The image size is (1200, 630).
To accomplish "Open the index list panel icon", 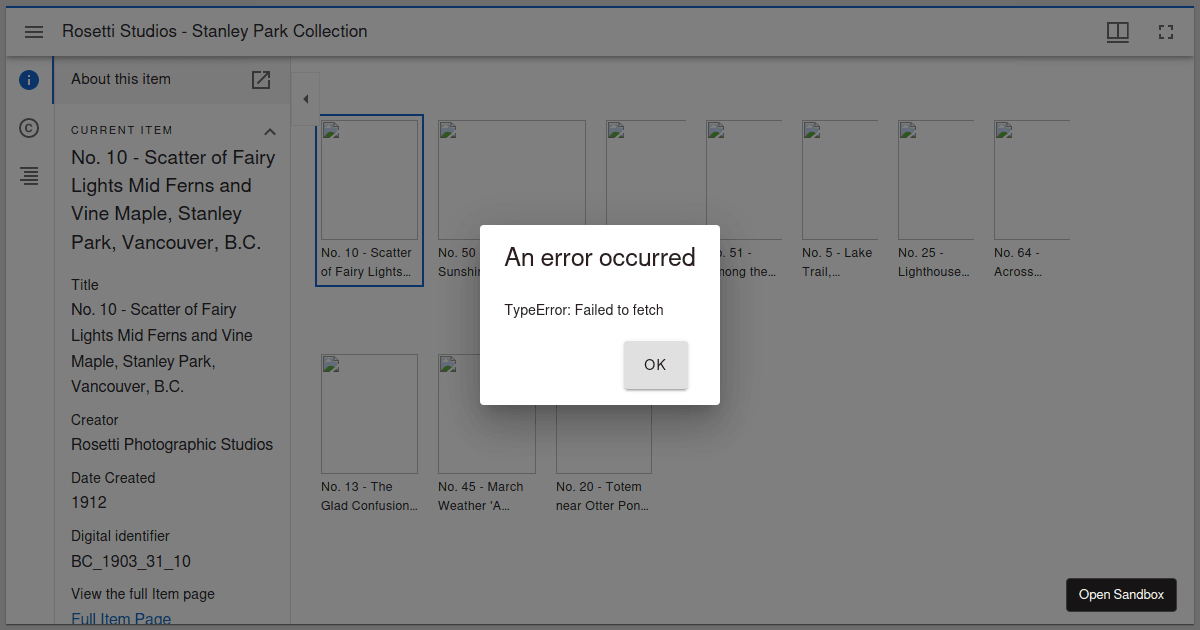I will click(29, 176).
